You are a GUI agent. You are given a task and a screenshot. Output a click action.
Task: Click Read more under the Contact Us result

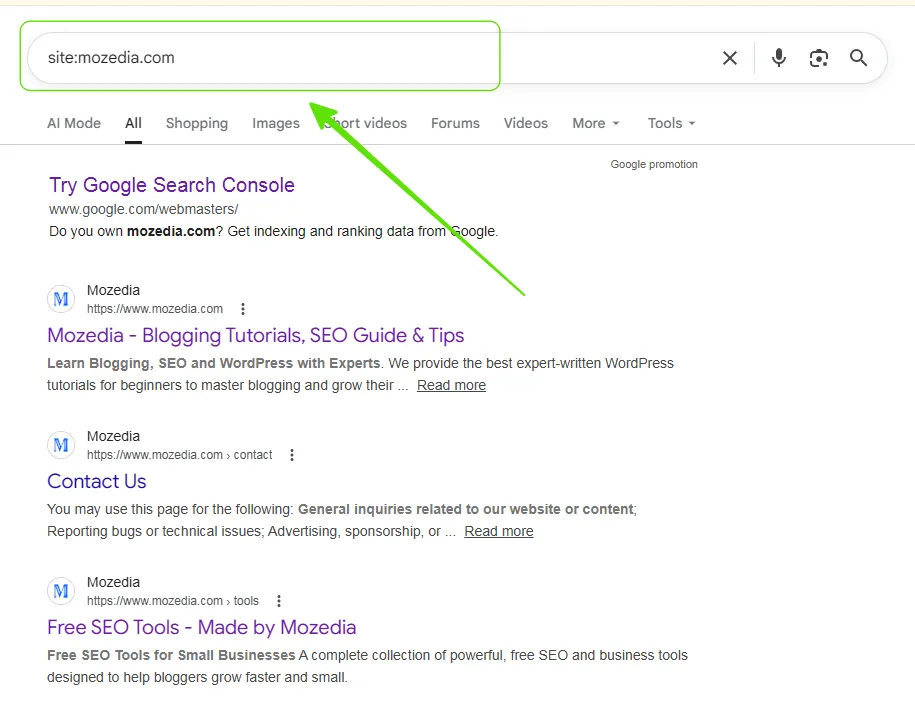(x=498, y=531)
